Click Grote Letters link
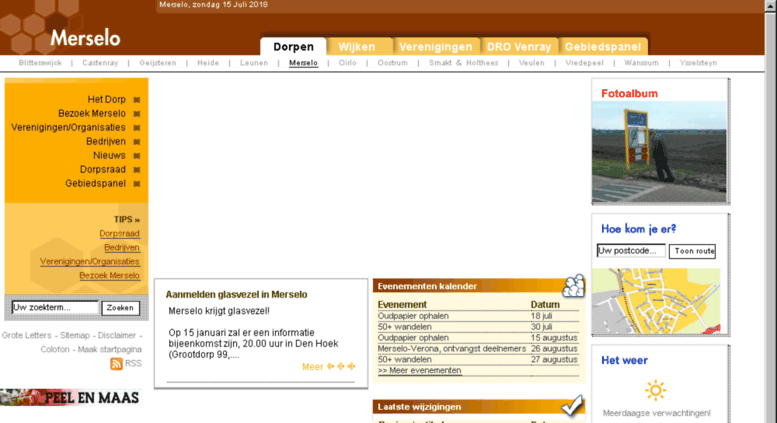 [26, 335]
